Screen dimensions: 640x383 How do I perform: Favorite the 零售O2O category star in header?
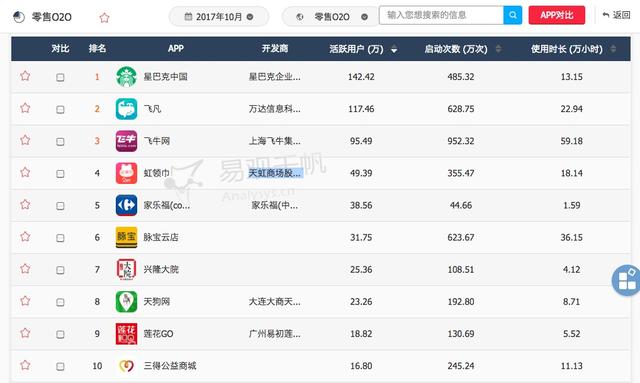coord(104,18)
